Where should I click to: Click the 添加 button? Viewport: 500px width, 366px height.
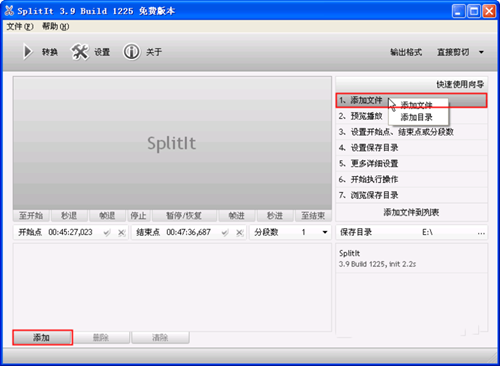43,337
